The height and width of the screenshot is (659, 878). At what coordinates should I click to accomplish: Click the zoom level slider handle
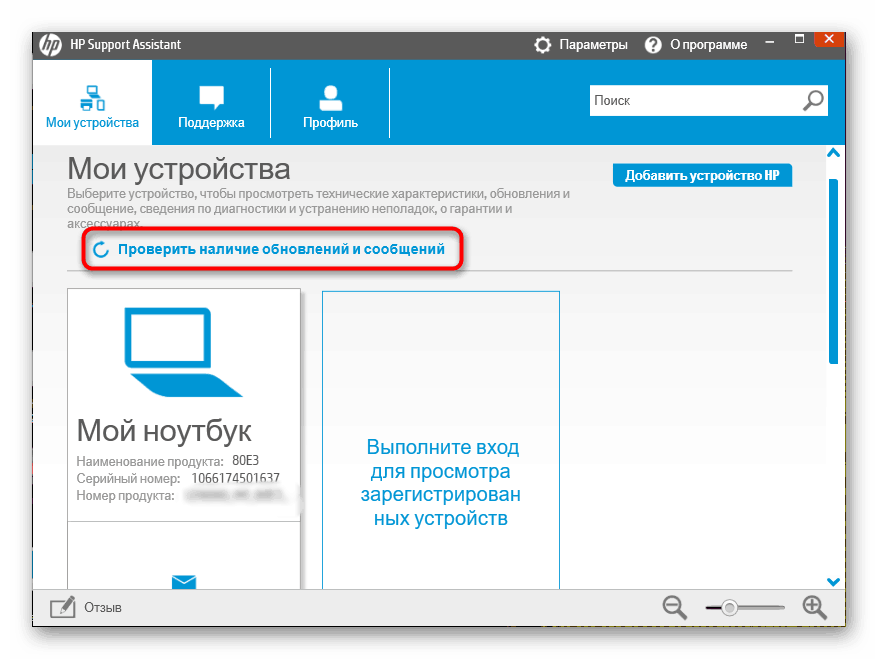click(x=730, y=607)
